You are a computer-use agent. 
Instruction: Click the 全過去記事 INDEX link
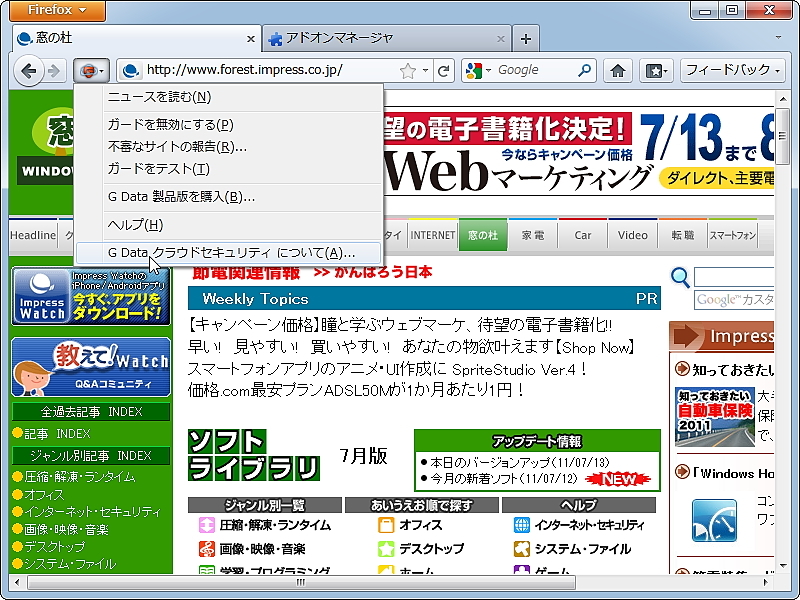[x=90, y=411]
